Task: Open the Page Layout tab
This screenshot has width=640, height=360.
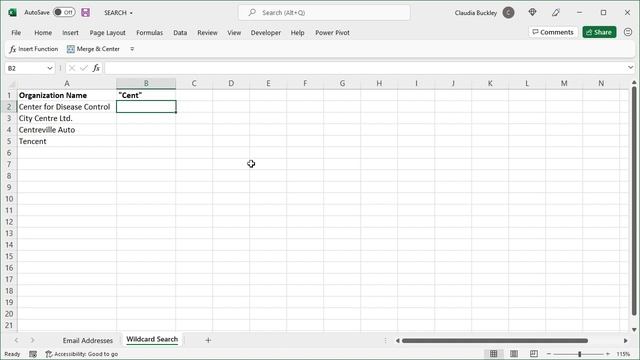Action: pos(107,33)
